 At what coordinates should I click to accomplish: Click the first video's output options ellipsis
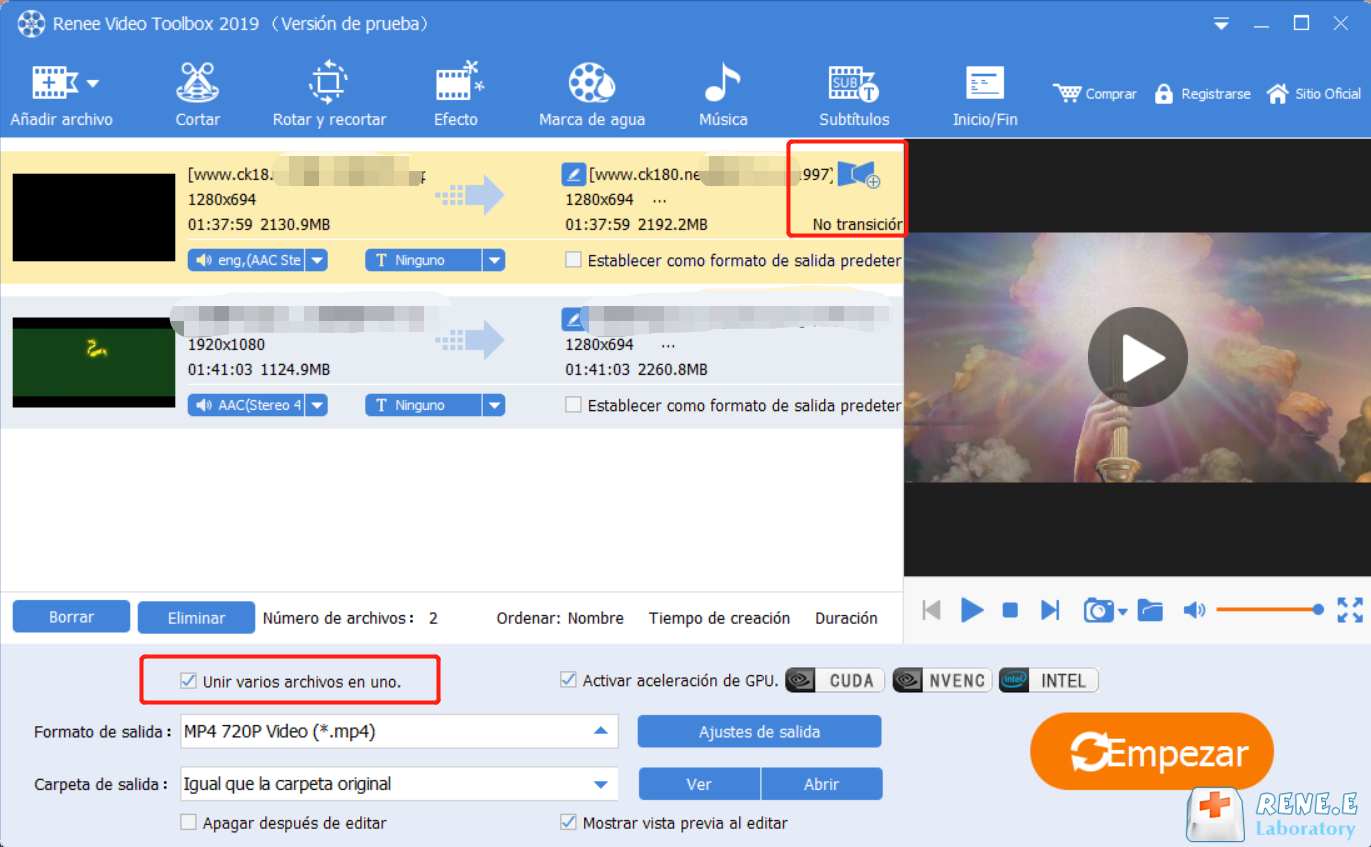[x=660, y=199]
